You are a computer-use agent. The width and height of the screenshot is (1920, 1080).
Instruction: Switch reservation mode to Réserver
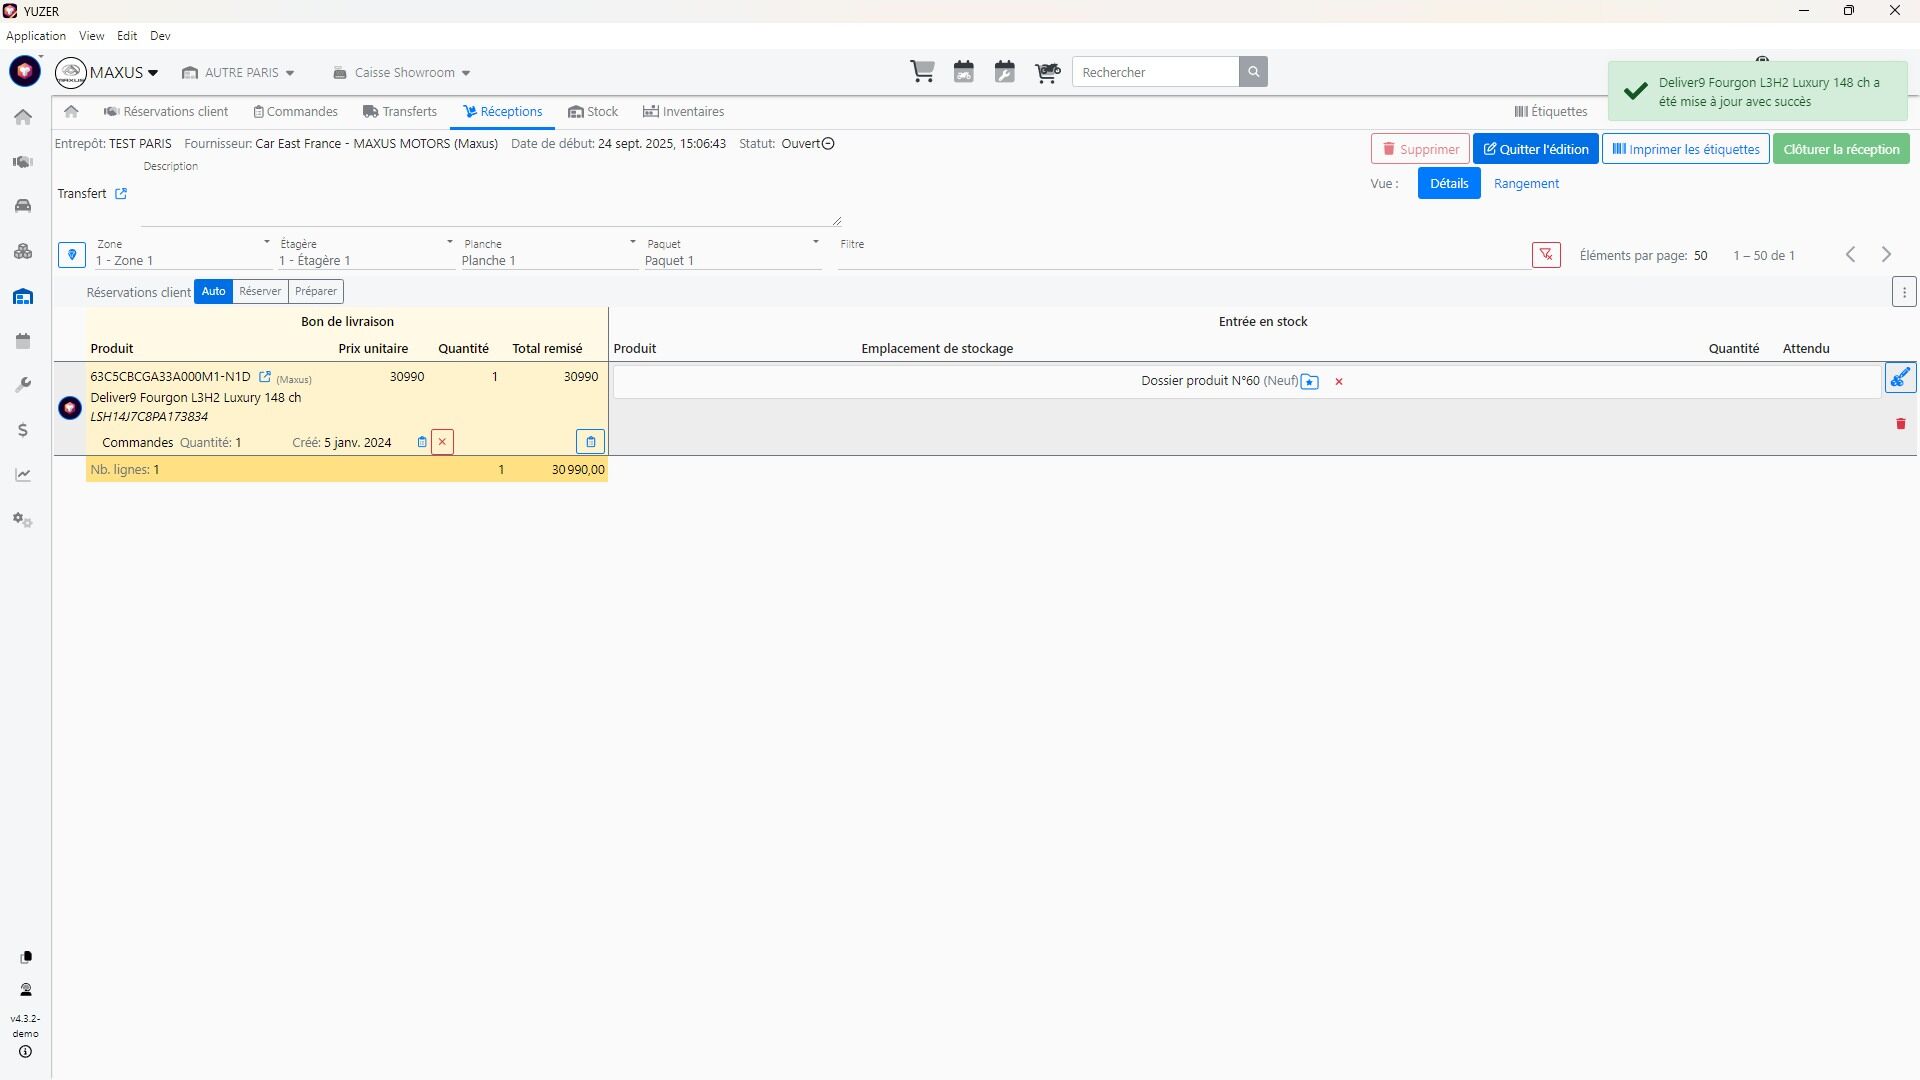[260, 292]
